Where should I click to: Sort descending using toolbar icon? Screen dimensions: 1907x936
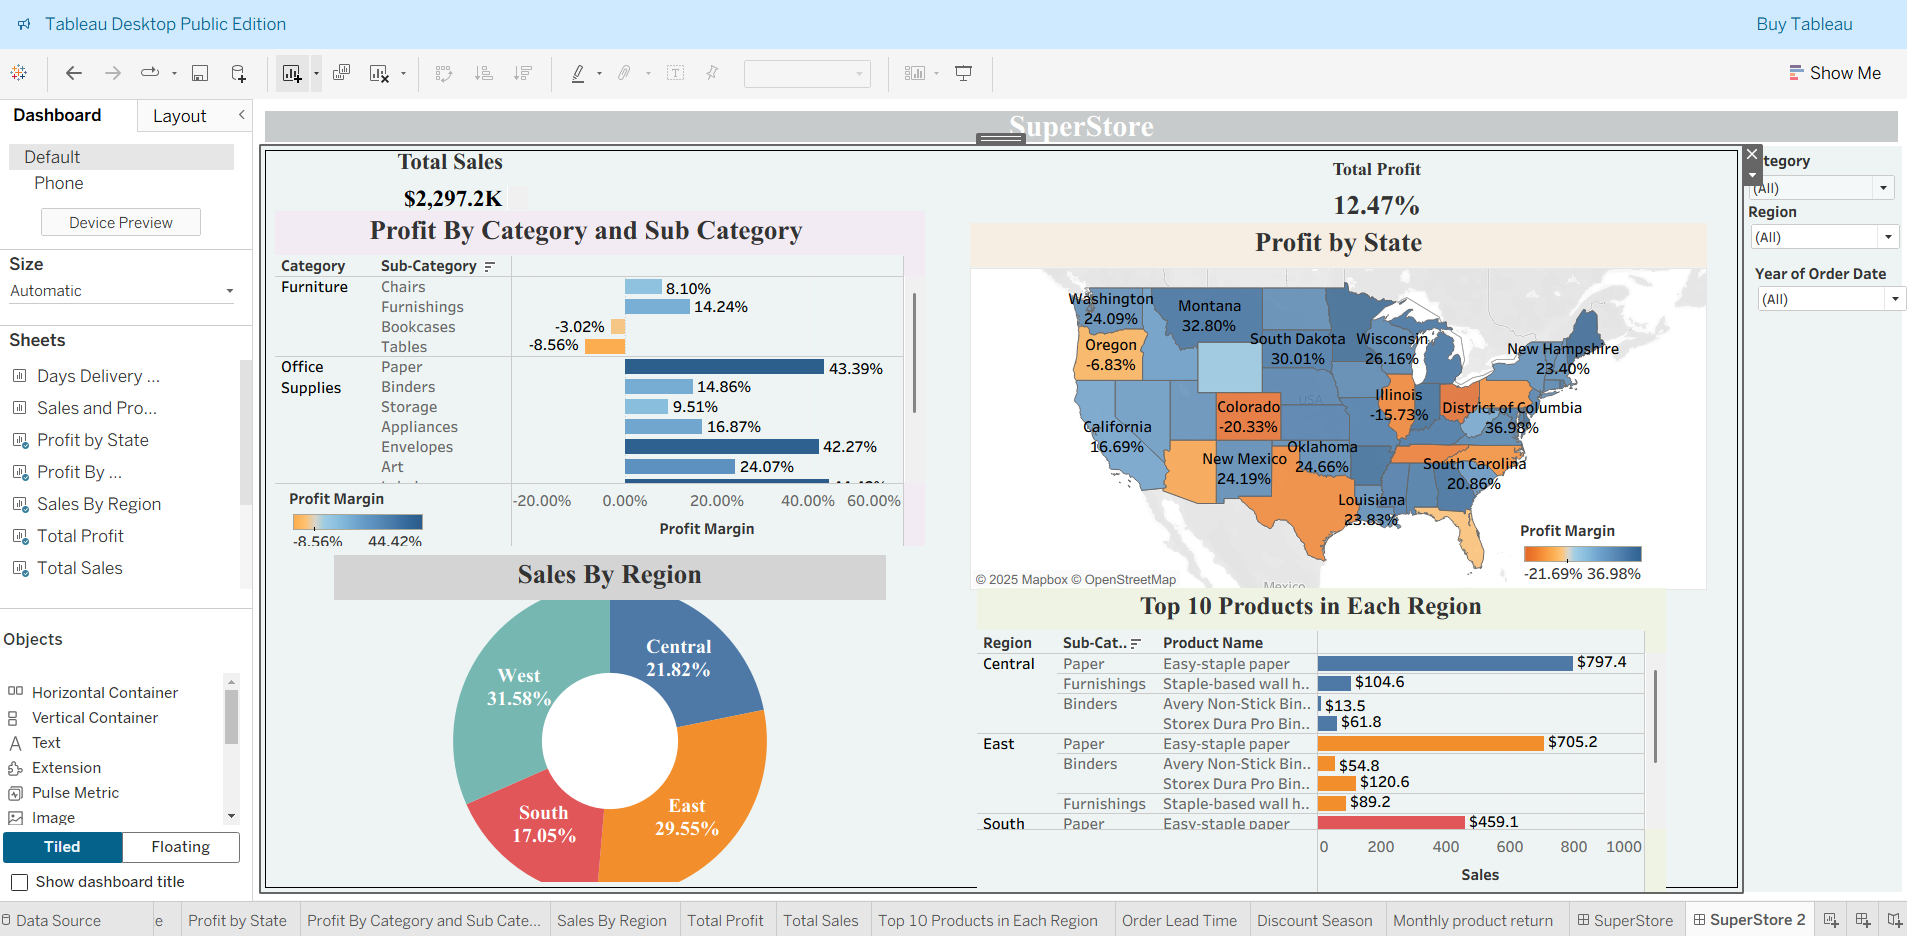point(522,73)
